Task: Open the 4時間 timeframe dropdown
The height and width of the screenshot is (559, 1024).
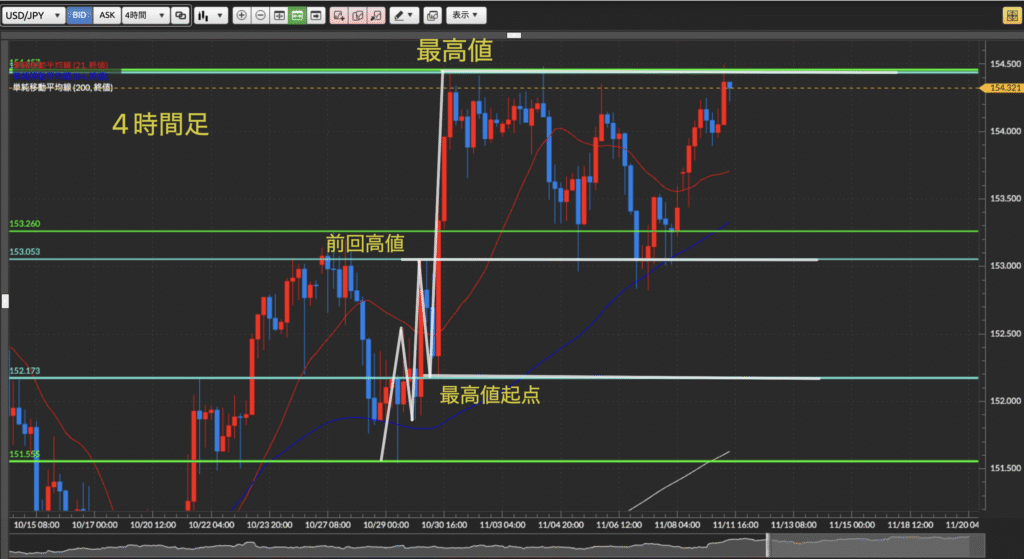Action: point(145,16)
